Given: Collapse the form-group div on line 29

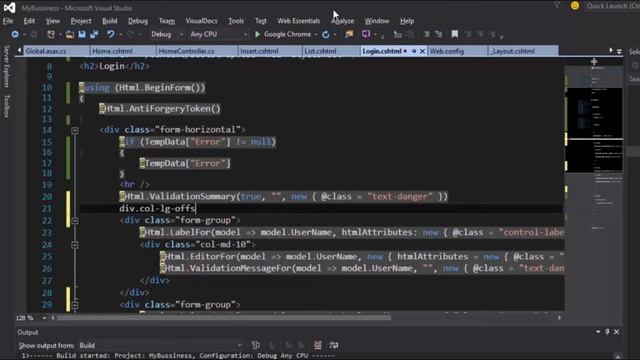Looking at the screenshot, I should tap(75, 305).
